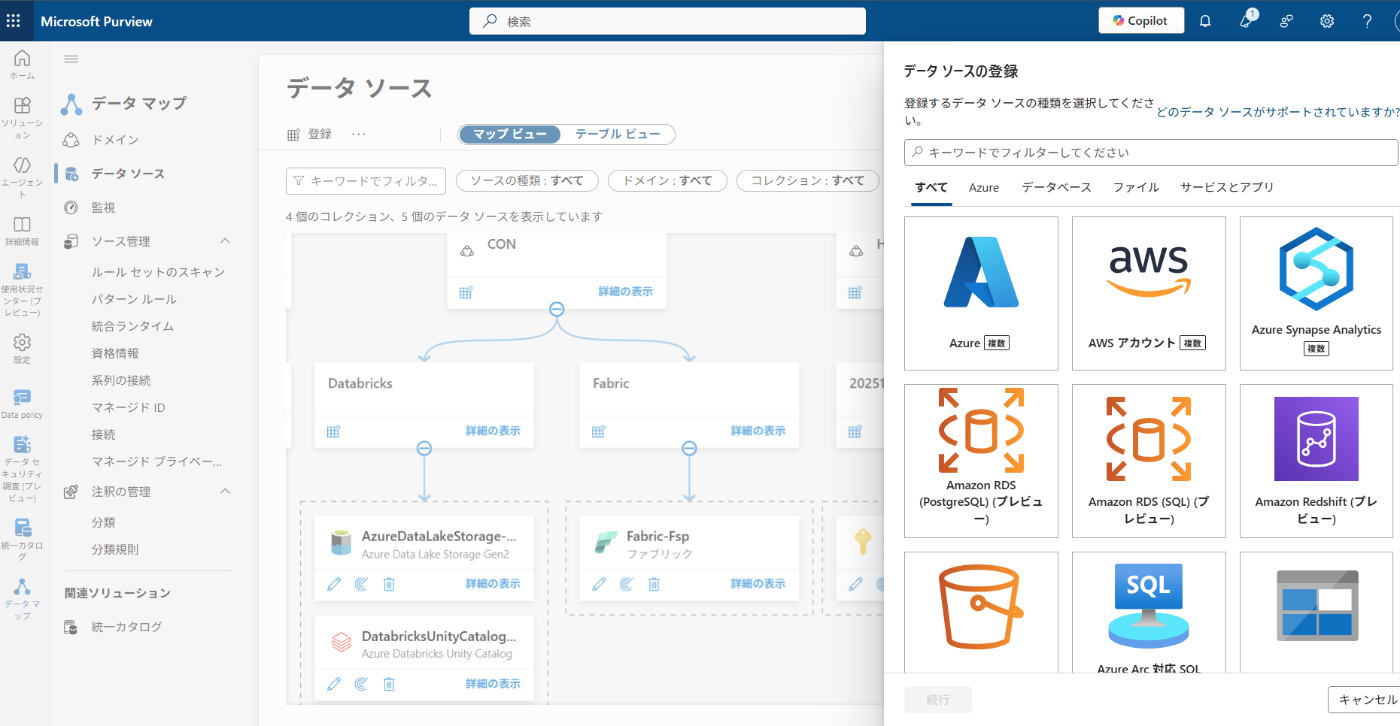Select Amazon RDS (SQL) tile
1400x726 pixels.
pos(1149,461)
